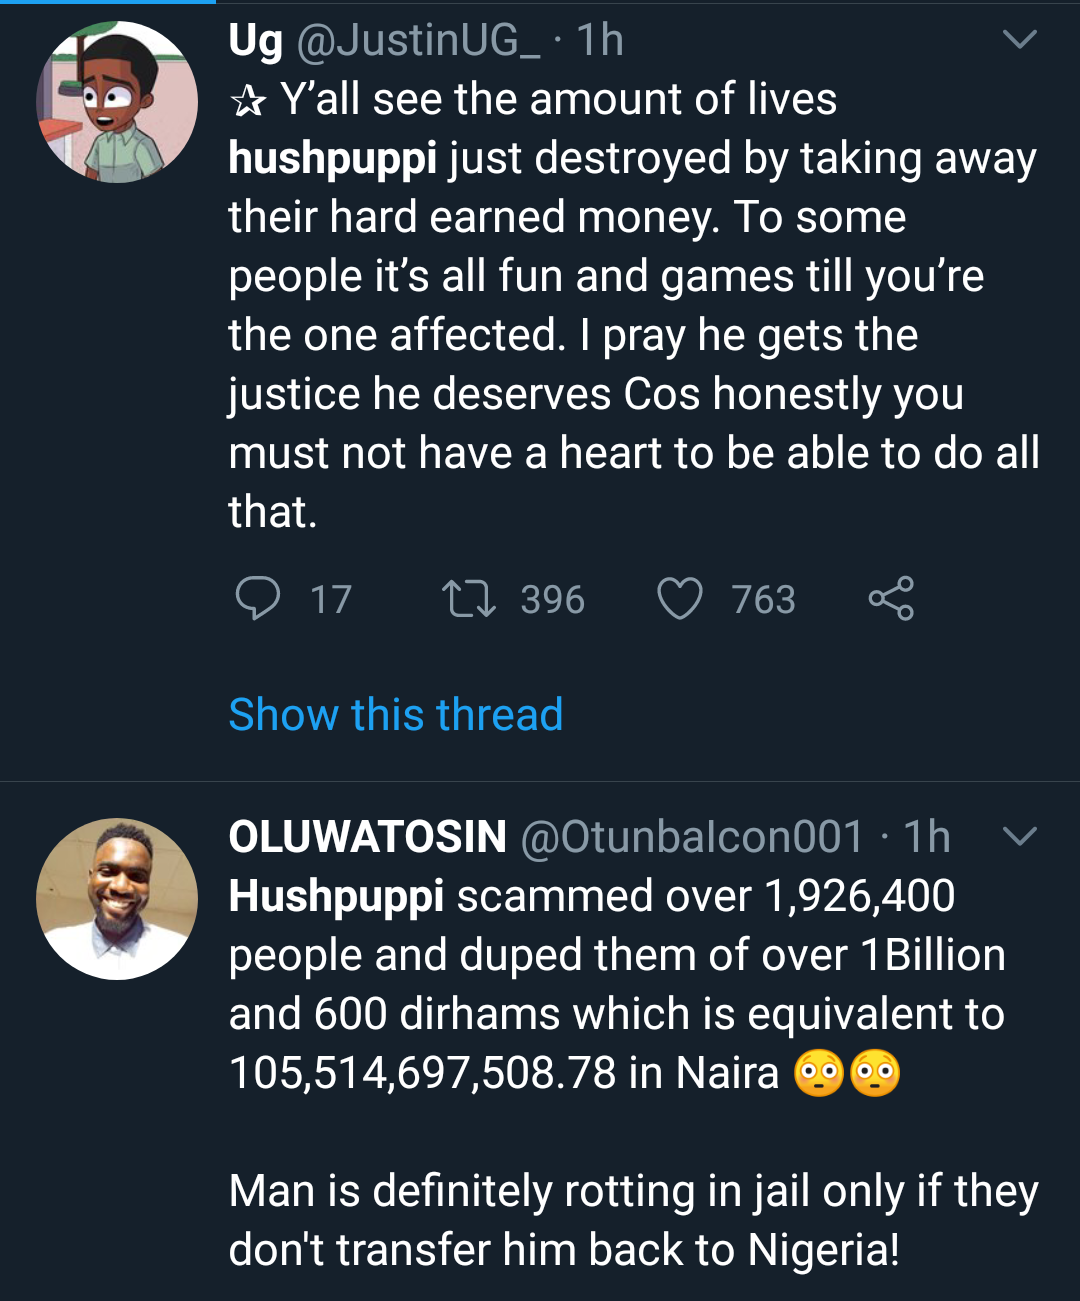
Task: View the 396 retweets count
Action: [552, 600]
